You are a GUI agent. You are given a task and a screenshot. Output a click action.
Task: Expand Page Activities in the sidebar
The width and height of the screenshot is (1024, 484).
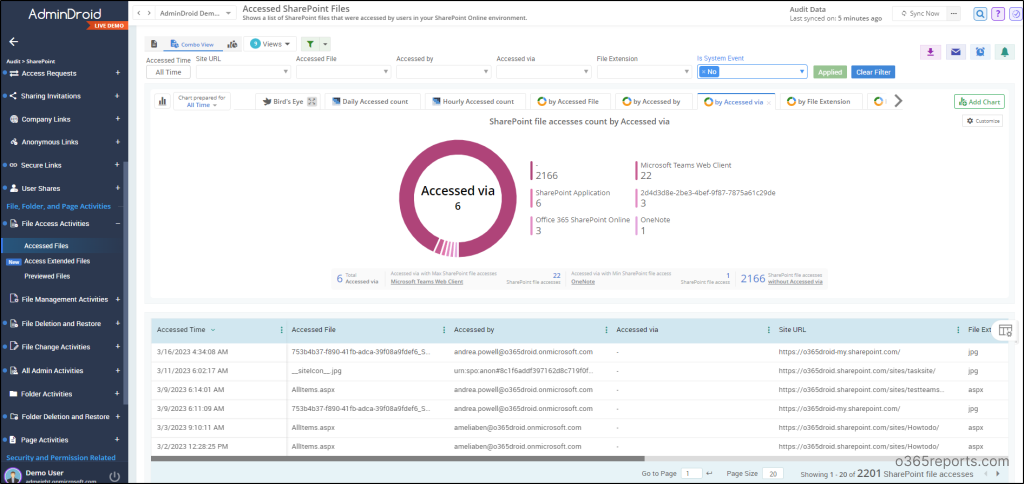click(118, 440)
